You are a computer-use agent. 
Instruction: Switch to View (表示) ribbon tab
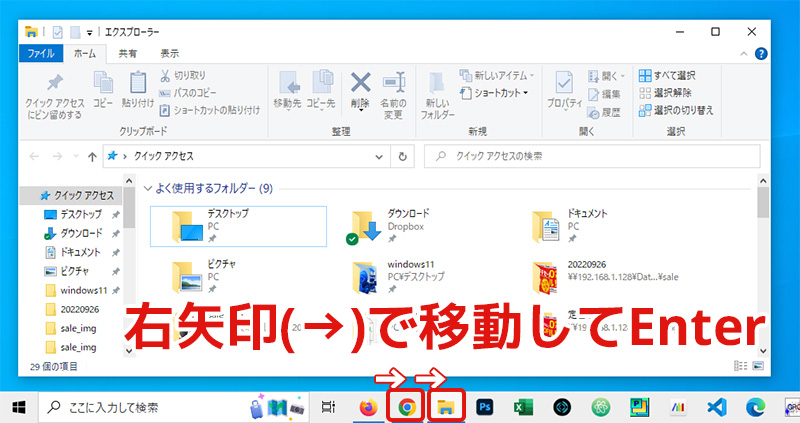(169, 53)
